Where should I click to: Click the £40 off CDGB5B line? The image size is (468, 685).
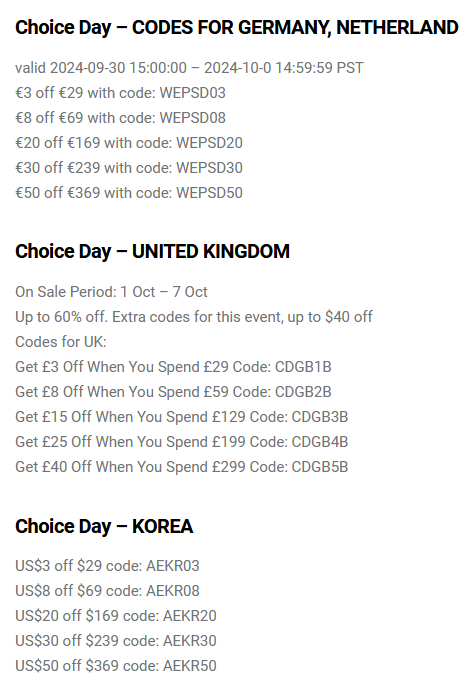pyautogui.click(x=182, y=467)
